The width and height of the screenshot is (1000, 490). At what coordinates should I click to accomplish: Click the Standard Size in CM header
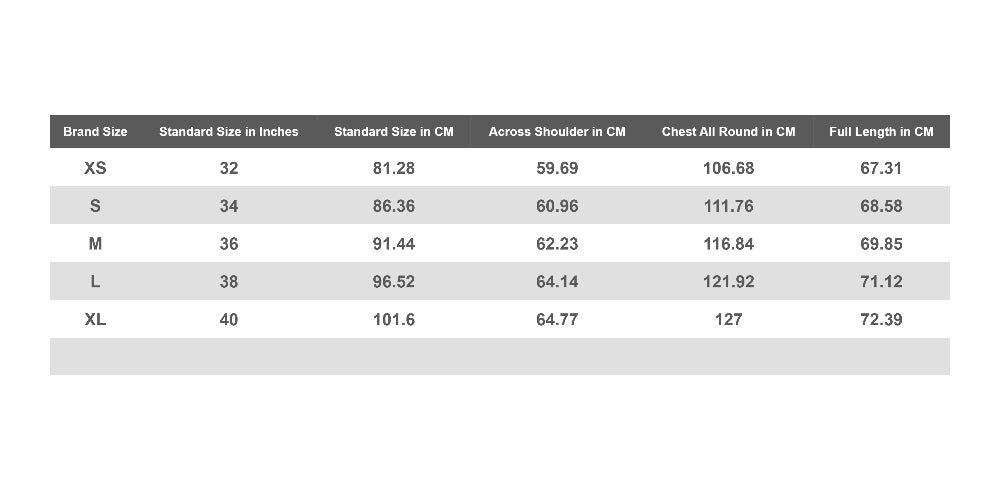(x=393, y=131)
